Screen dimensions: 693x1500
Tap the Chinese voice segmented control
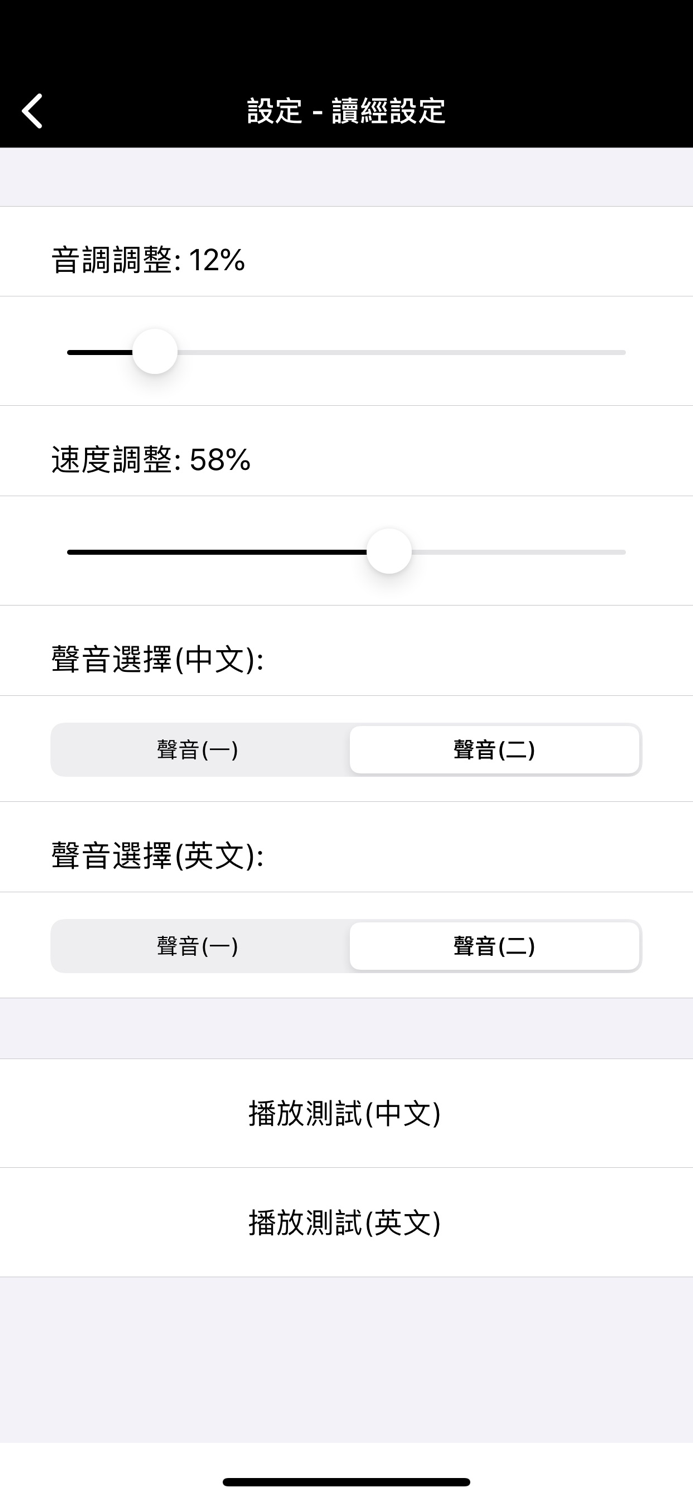346,750
